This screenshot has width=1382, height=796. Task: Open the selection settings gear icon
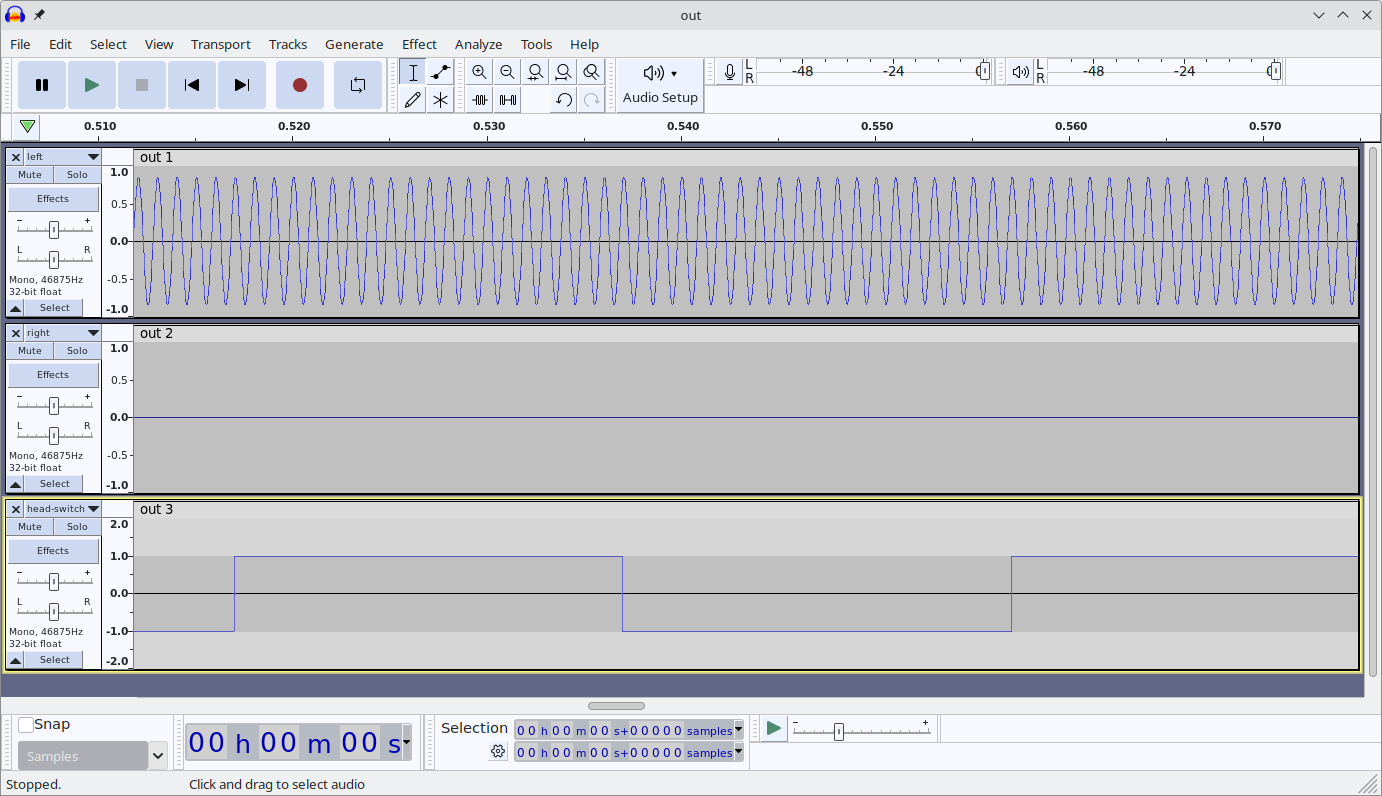[497, 752]
